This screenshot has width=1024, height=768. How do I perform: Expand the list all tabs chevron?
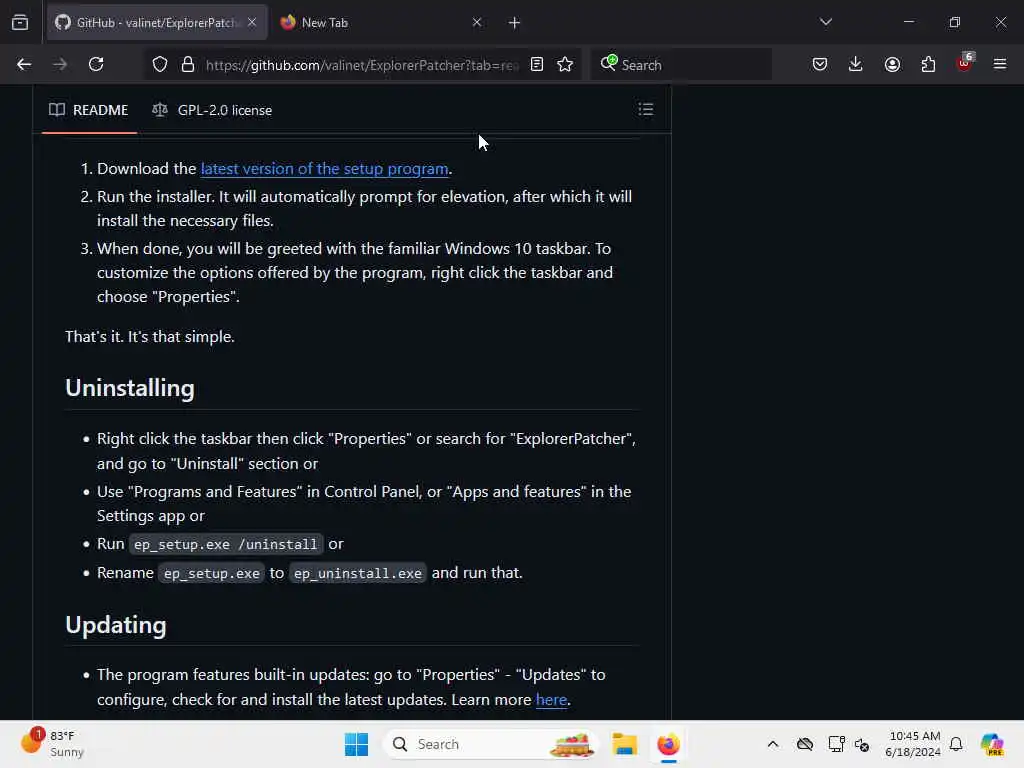coord(825,22)
